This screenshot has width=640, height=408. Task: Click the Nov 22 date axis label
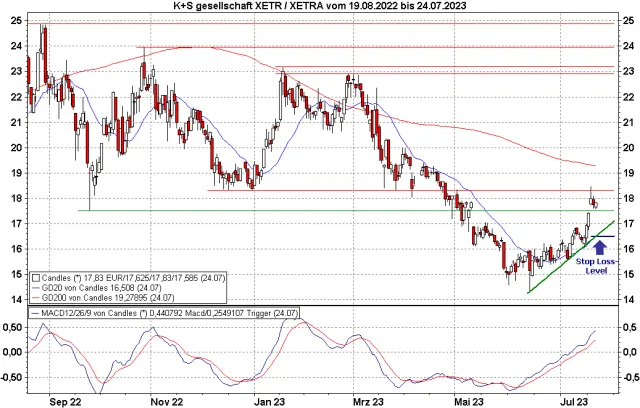[167, 402]
